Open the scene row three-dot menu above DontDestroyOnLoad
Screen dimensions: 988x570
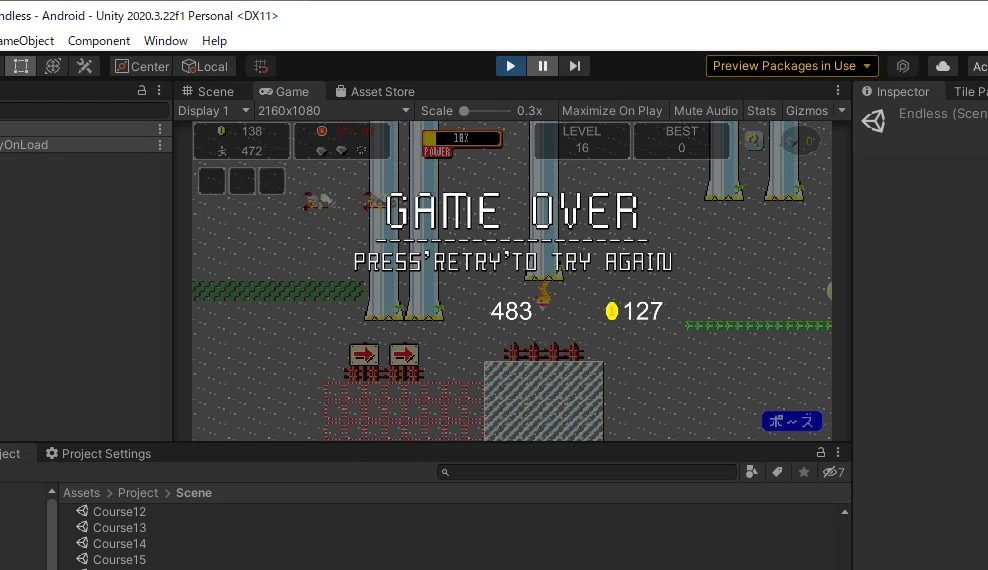pyautogui.click(x=160, y=128)
